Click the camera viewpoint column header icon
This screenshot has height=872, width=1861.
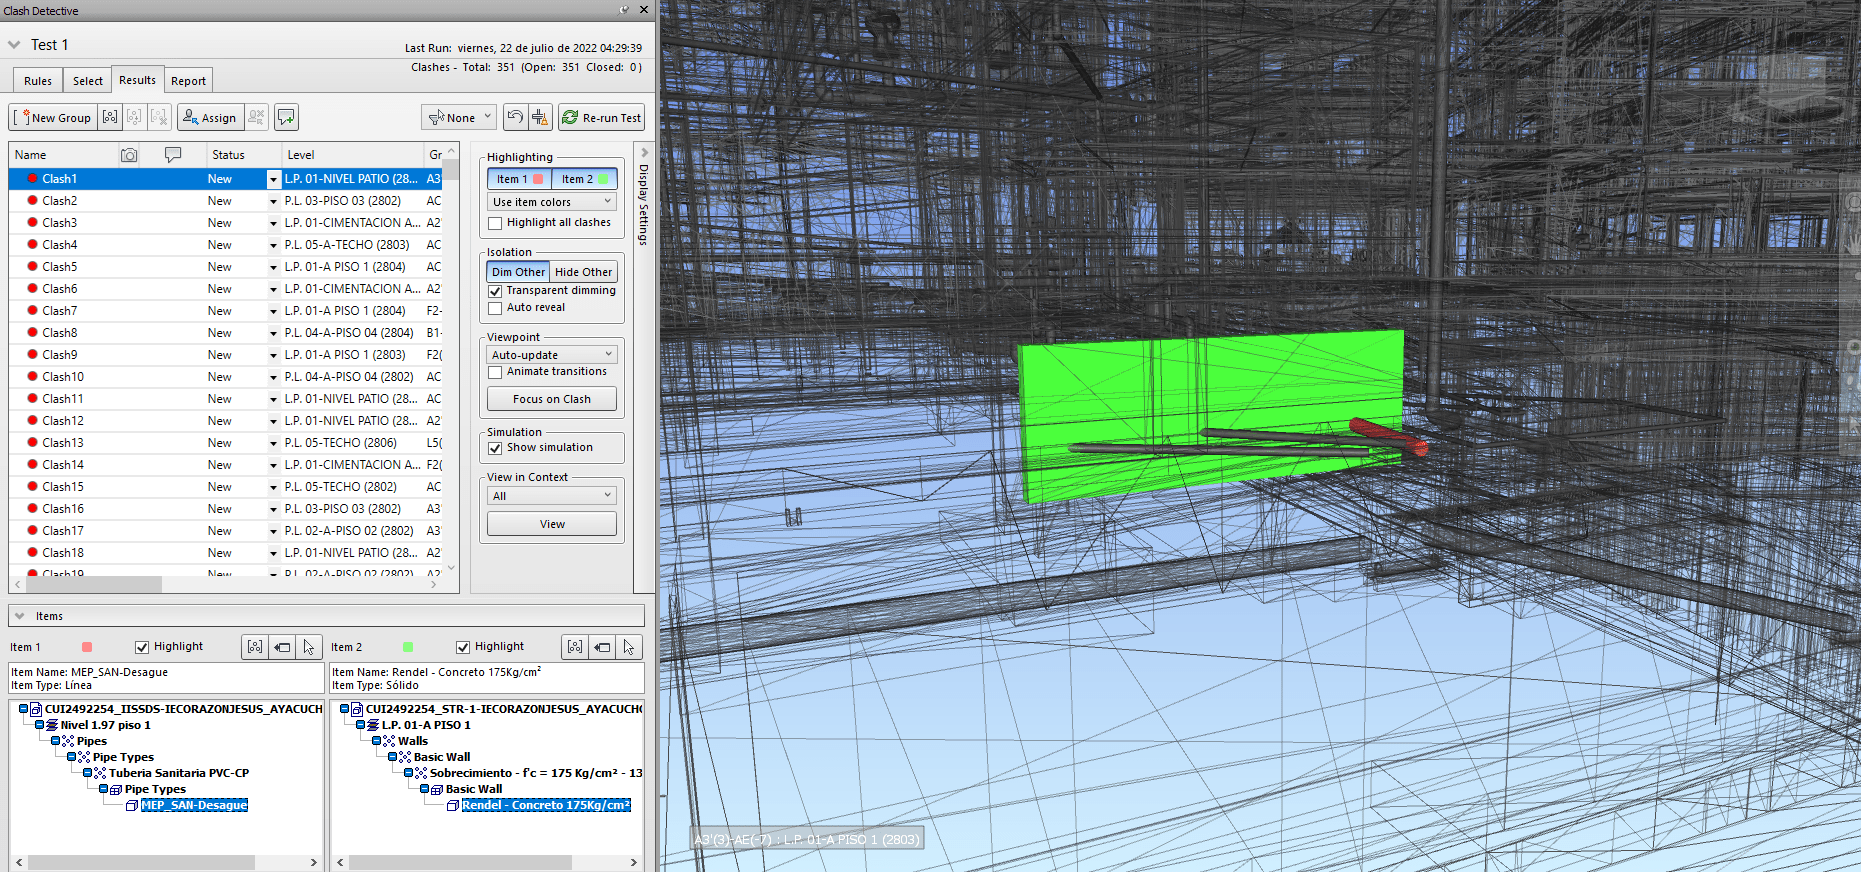click(129, 155)
